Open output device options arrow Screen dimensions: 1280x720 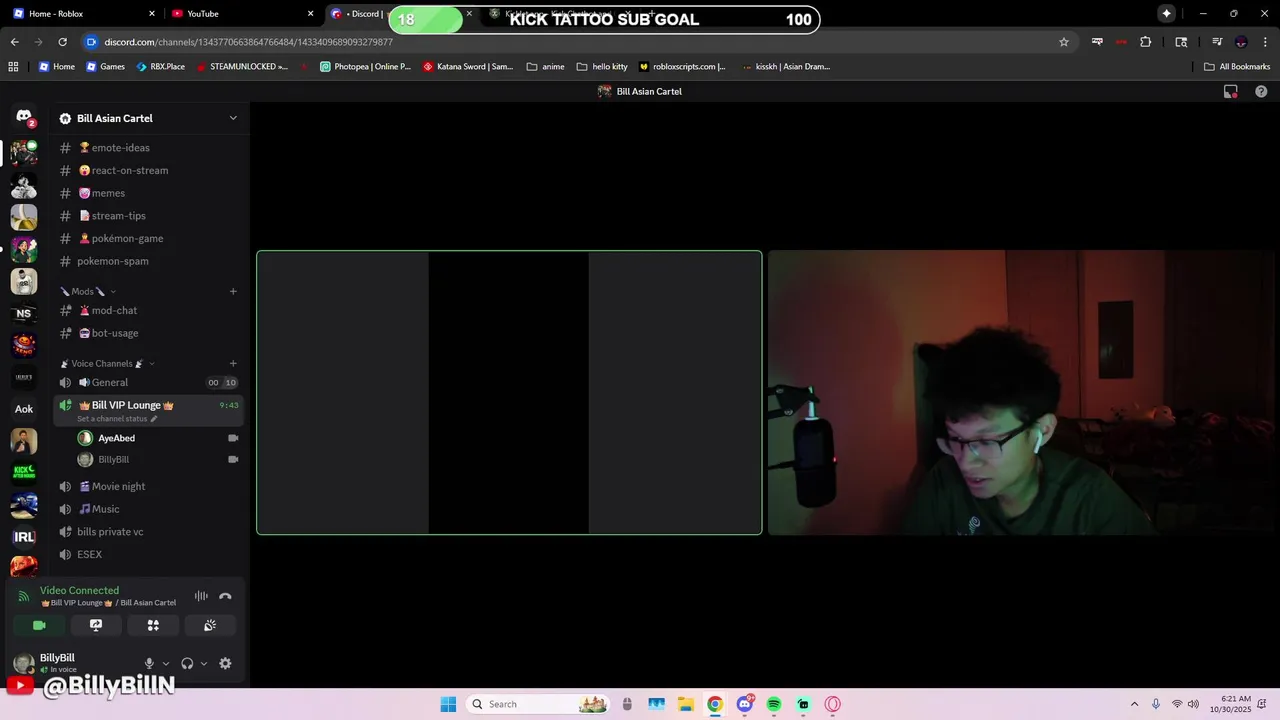tap(204, 663)
